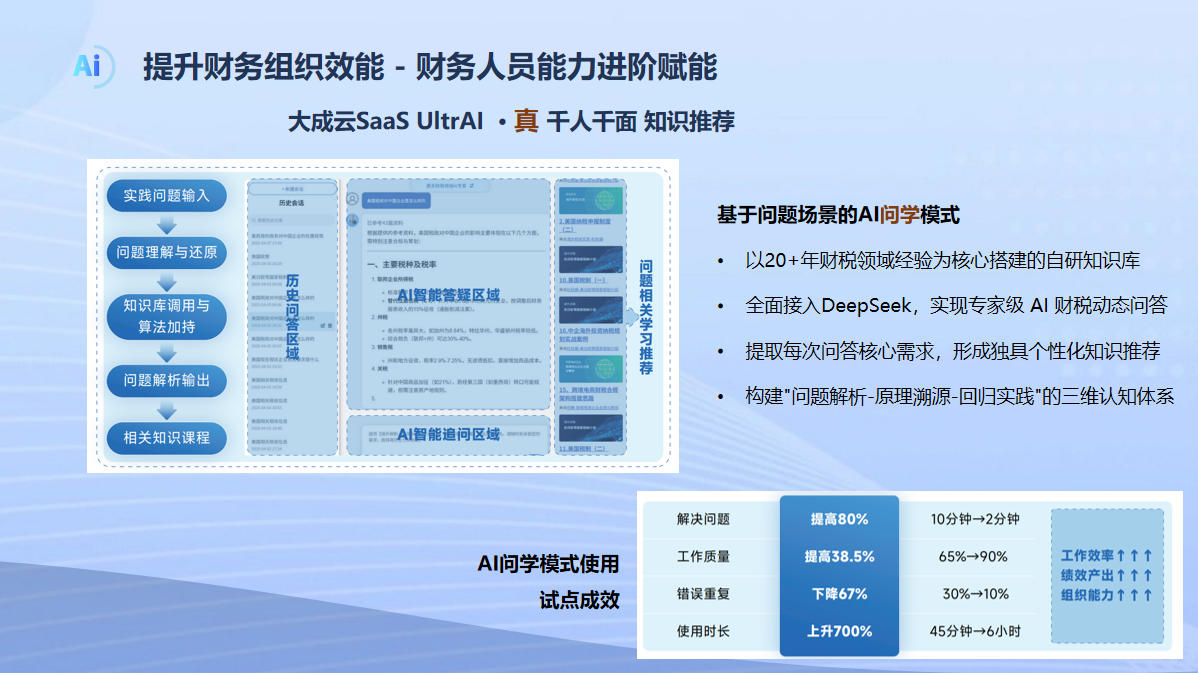
Task: Click the 下降67% cell
Action: point(839,594)
